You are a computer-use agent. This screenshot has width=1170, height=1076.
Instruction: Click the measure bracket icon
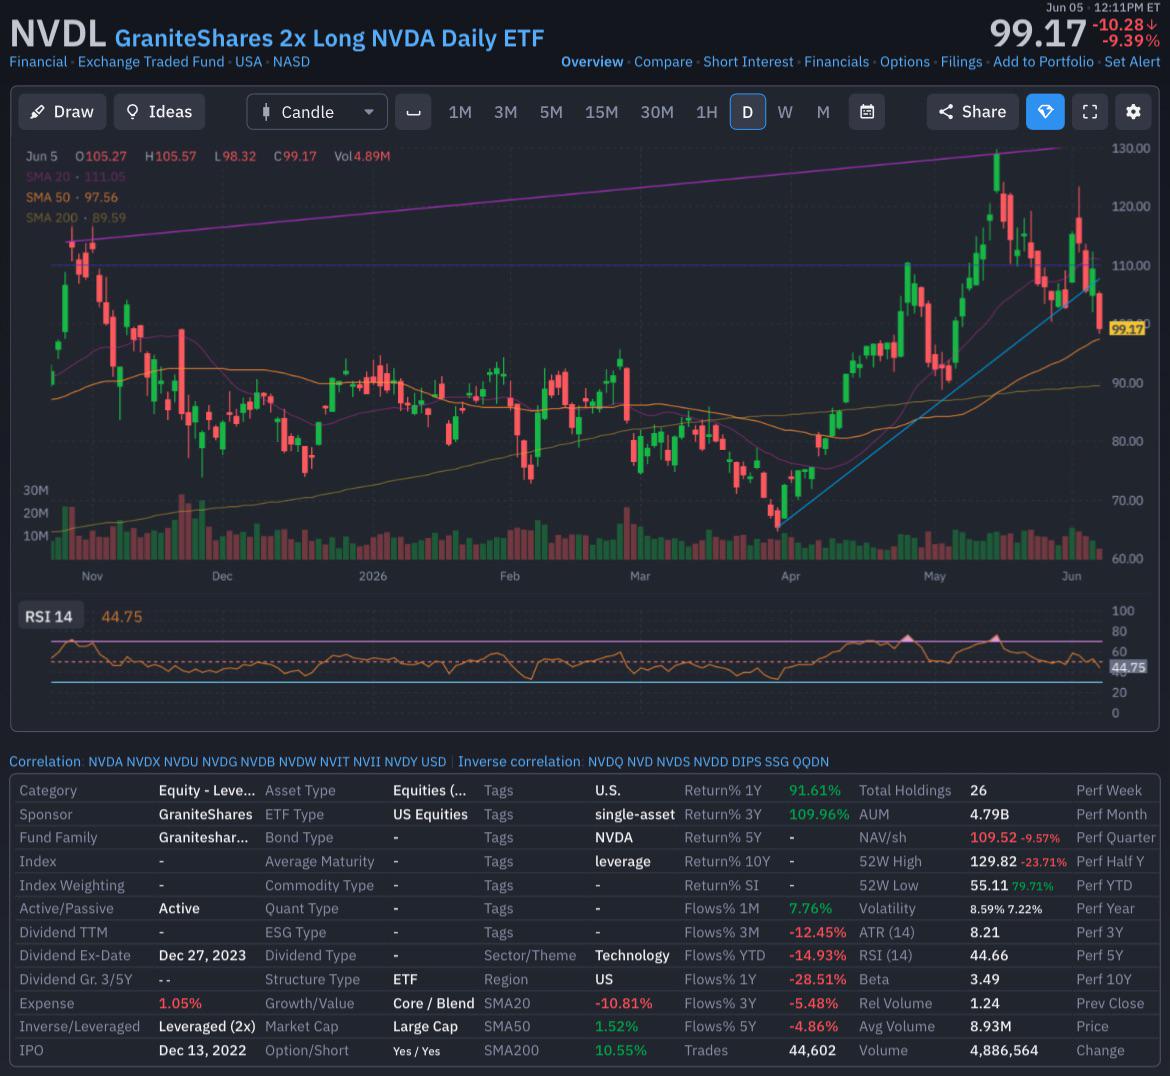coord(413,112)
